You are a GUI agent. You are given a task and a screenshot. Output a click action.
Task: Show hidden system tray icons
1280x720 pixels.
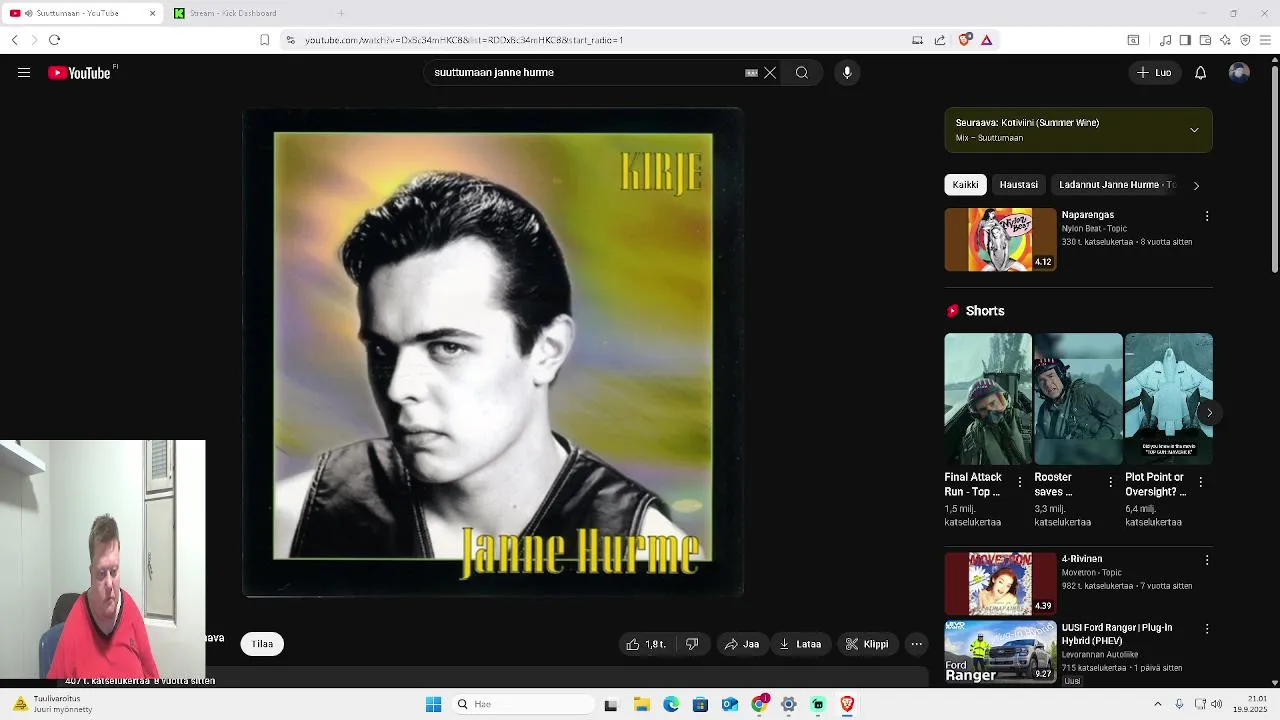click(x=1158, y=705)
